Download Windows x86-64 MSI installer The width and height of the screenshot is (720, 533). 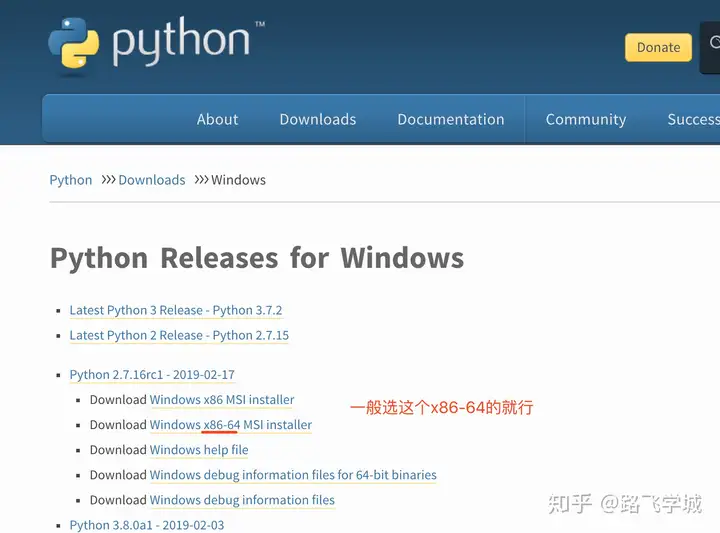231,425
